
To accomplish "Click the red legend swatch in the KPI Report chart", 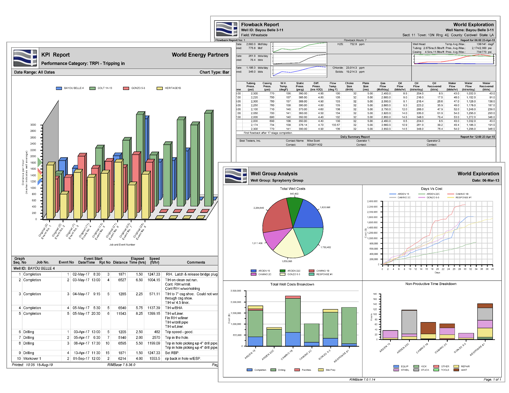I will coord(126,88).
